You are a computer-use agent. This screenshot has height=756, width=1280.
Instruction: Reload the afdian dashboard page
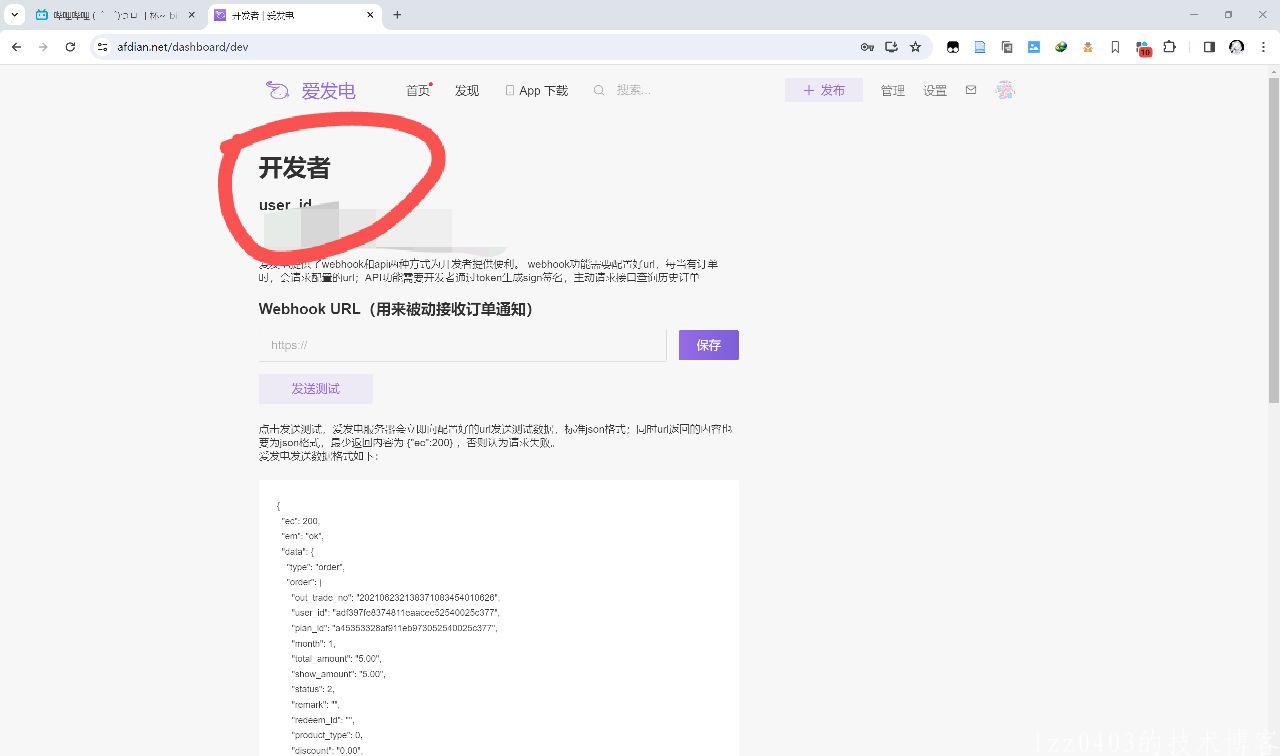coord(70,47)
